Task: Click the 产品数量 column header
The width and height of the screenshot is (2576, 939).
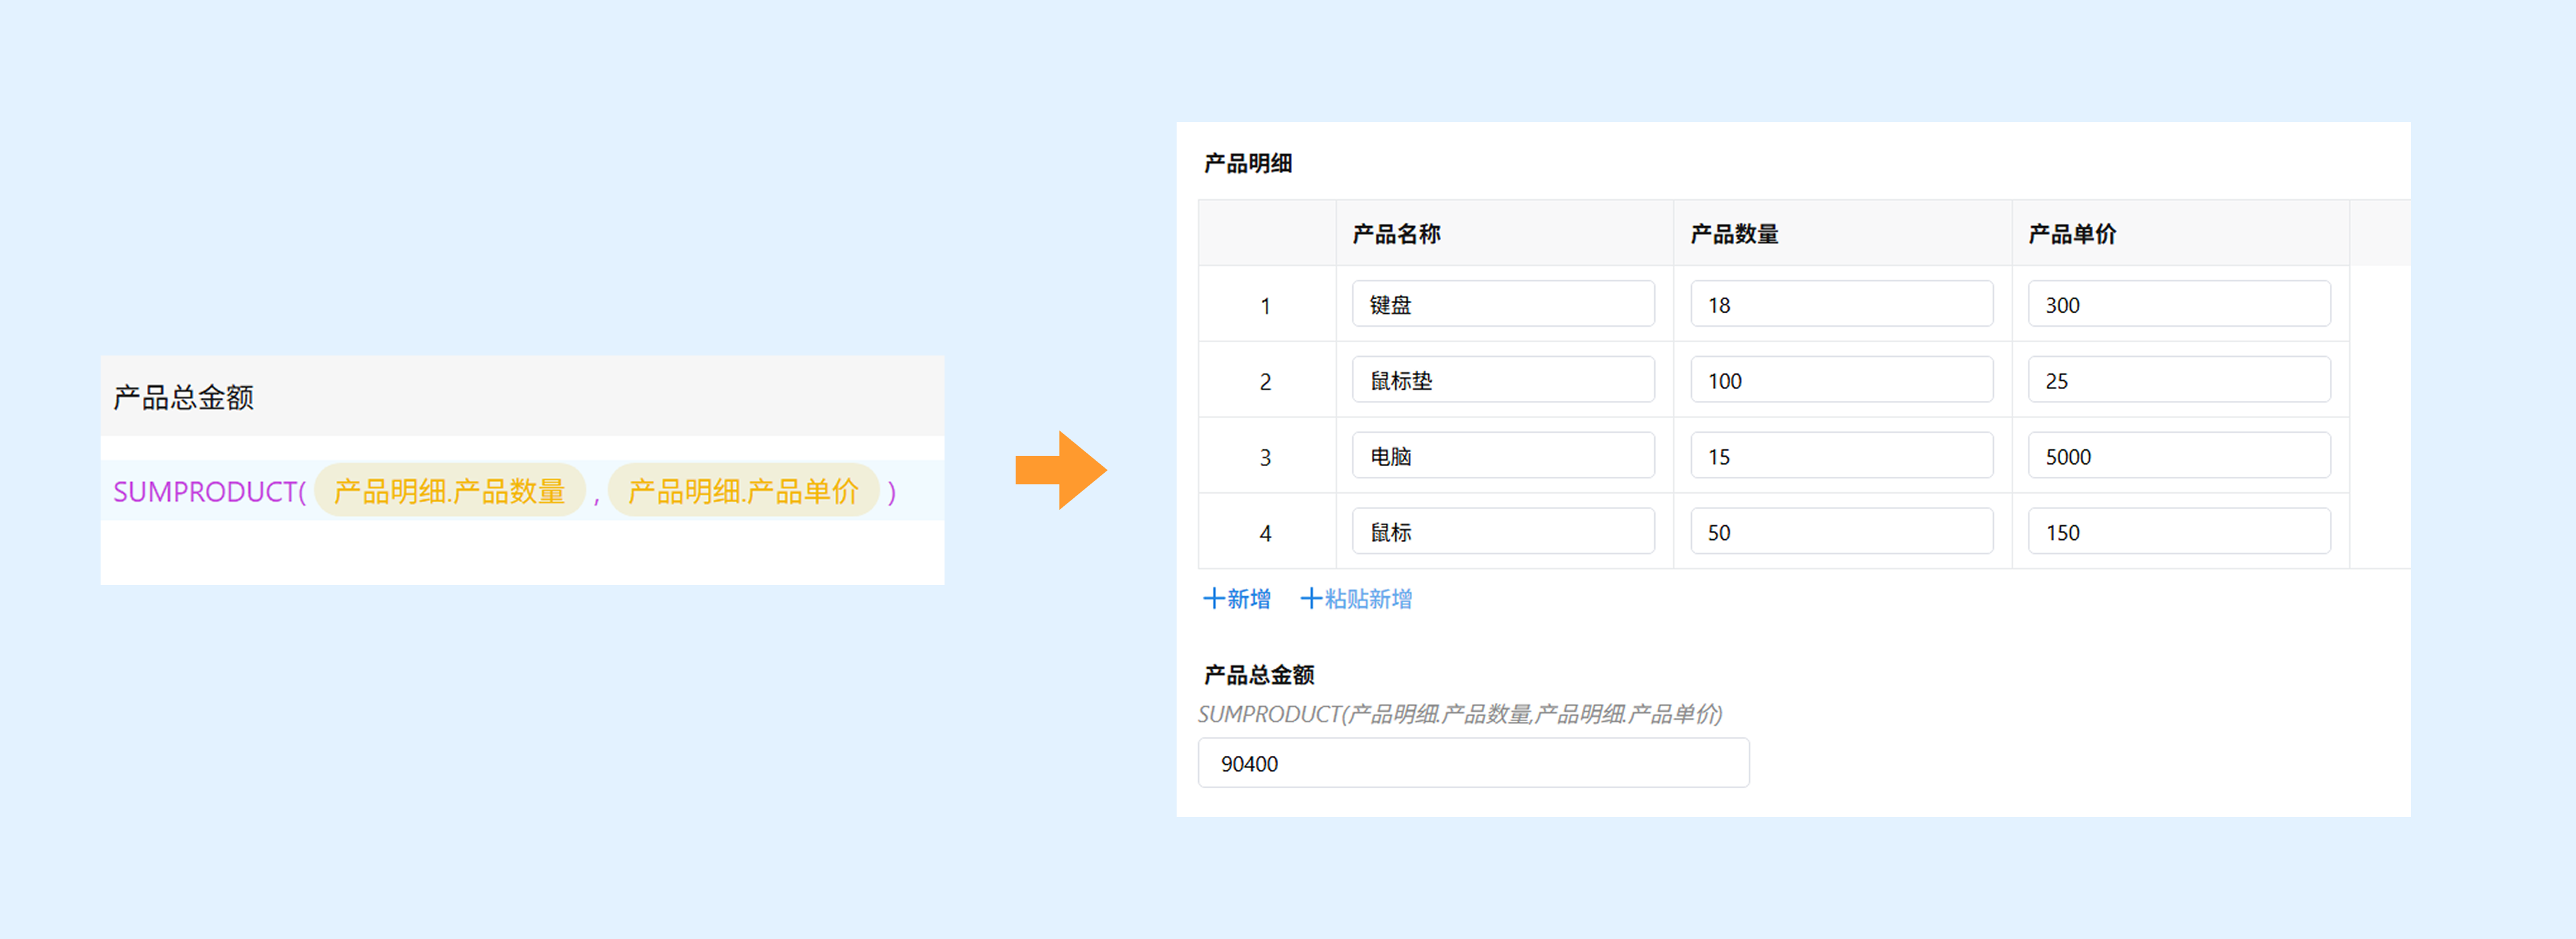Action: 1734,234
